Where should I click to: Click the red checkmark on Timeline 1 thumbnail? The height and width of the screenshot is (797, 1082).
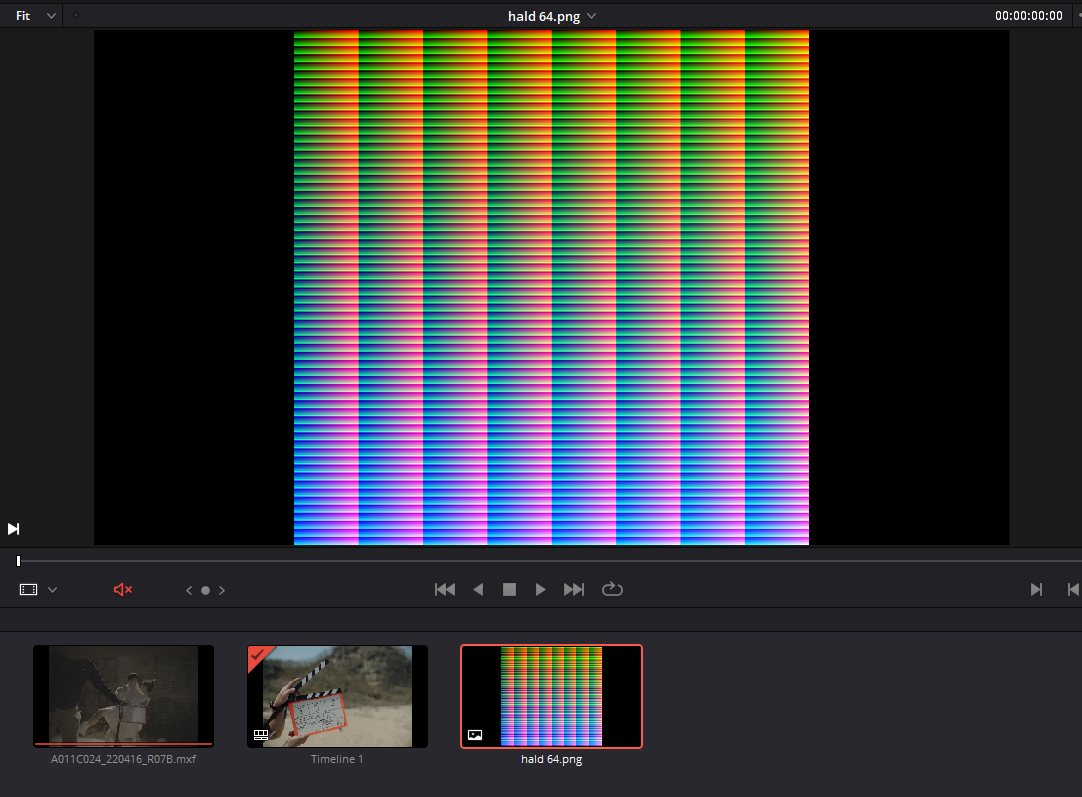click(x=259, y=654)
